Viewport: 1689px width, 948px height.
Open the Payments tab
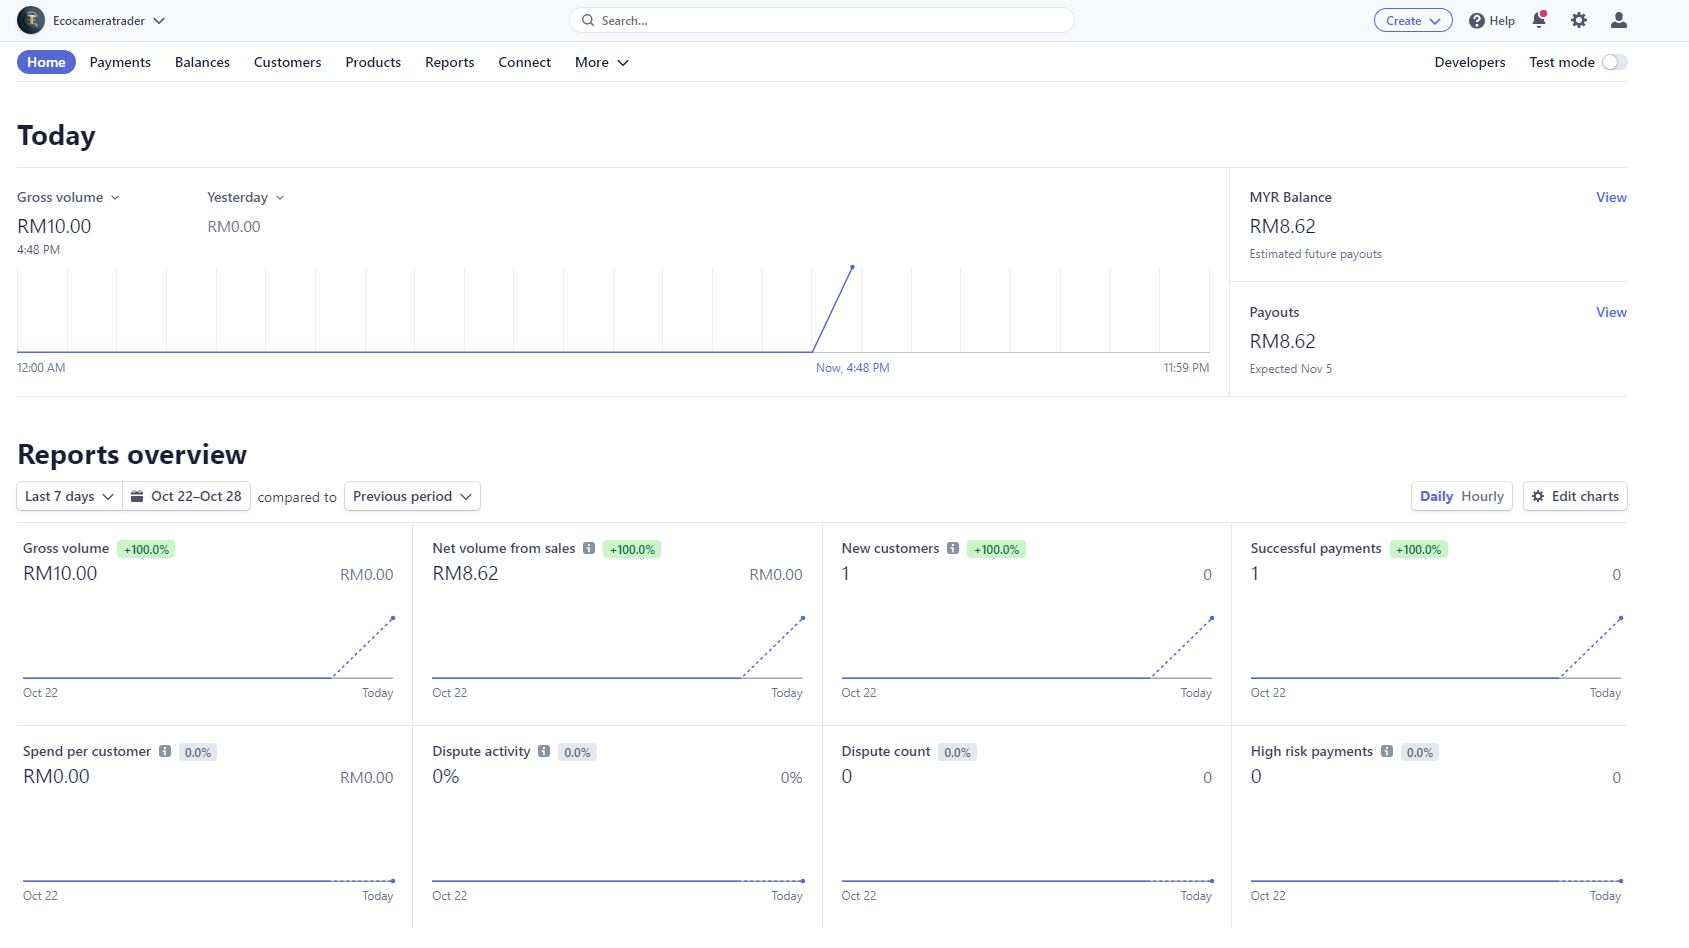pyautogui.click(x=120, y=62)
